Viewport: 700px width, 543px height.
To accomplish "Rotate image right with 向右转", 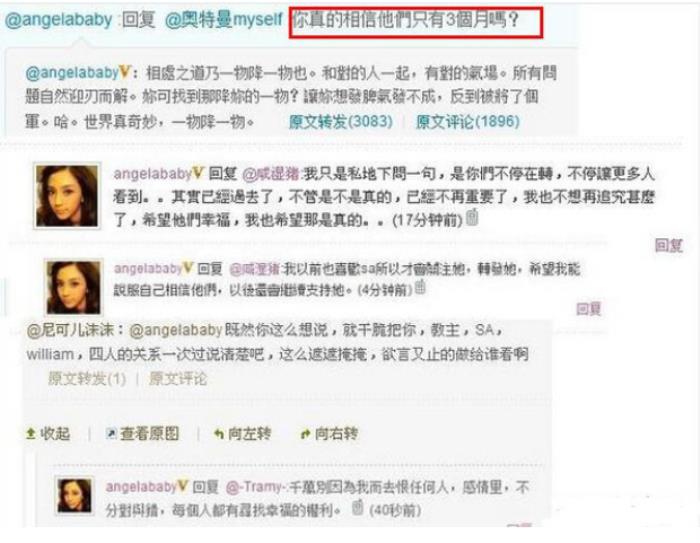I will click(329, 434).
